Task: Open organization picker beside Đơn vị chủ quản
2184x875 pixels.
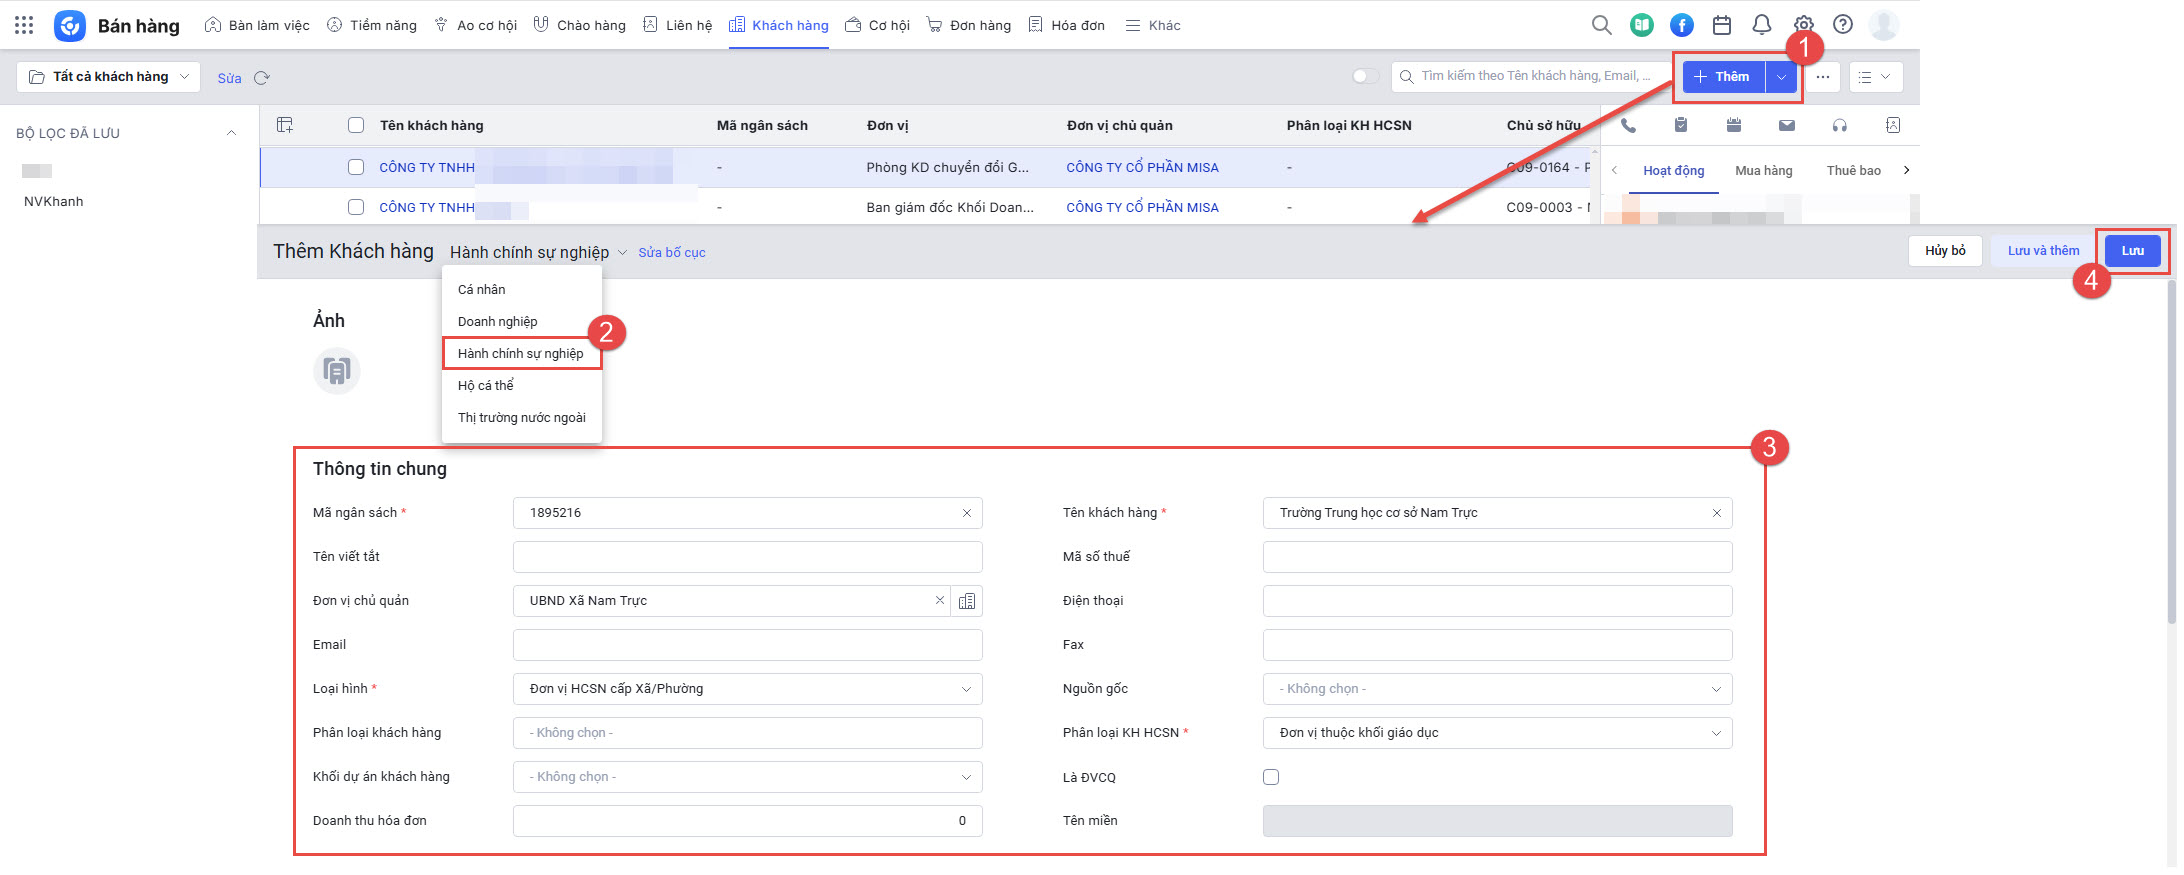Action: (967, 601)
